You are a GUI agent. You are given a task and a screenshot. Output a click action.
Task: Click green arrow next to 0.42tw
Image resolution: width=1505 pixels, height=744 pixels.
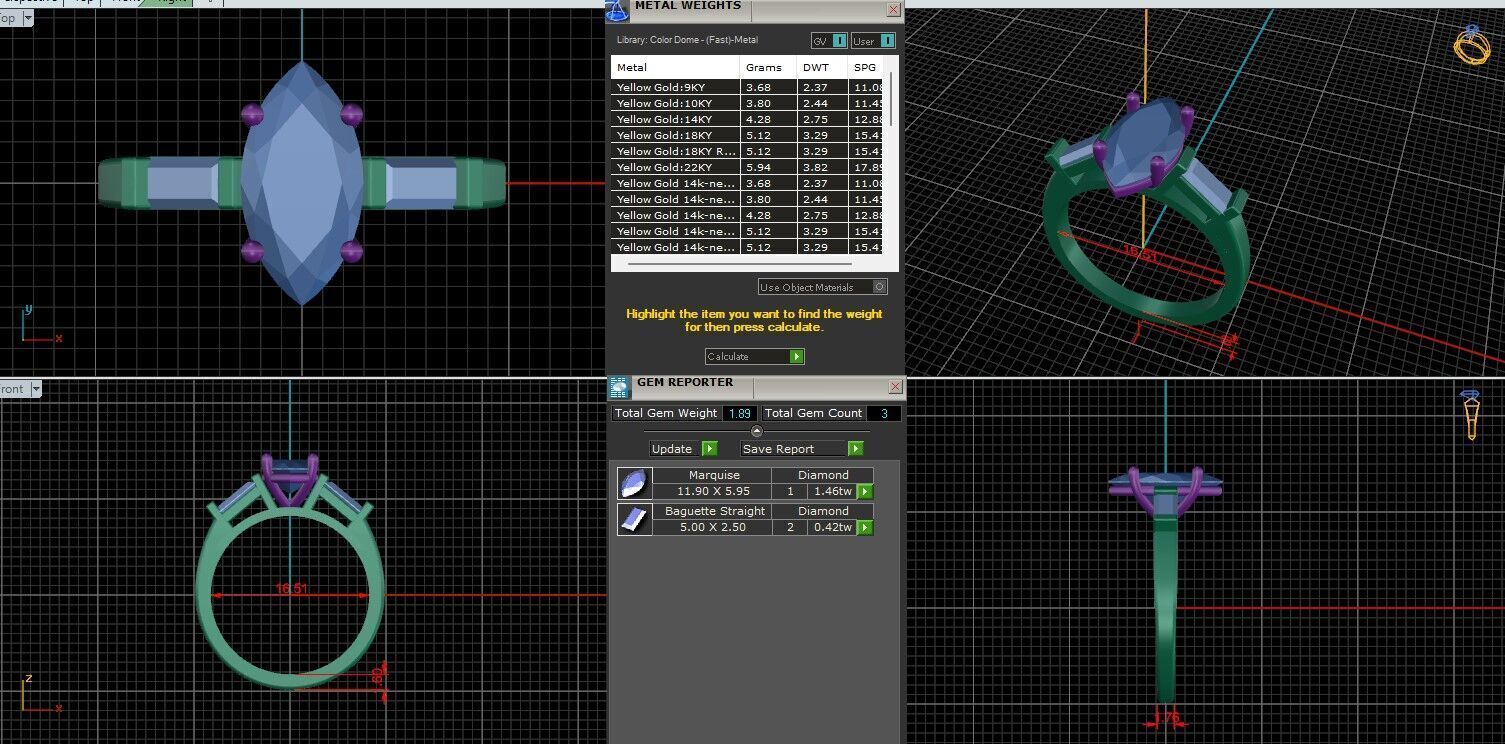click(x=865, y=527)
